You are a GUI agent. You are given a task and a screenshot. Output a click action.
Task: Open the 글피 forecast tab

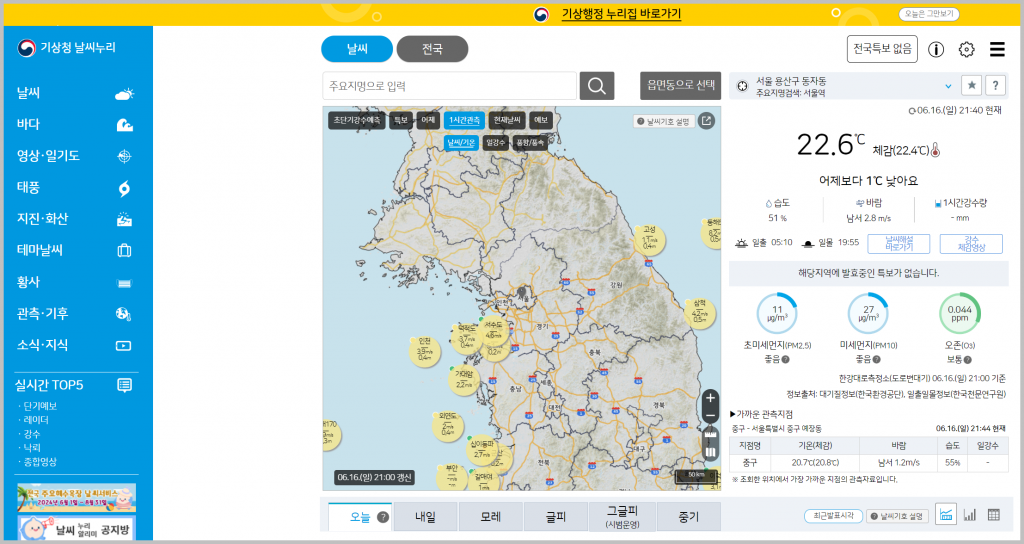click(x=556, y=517)
